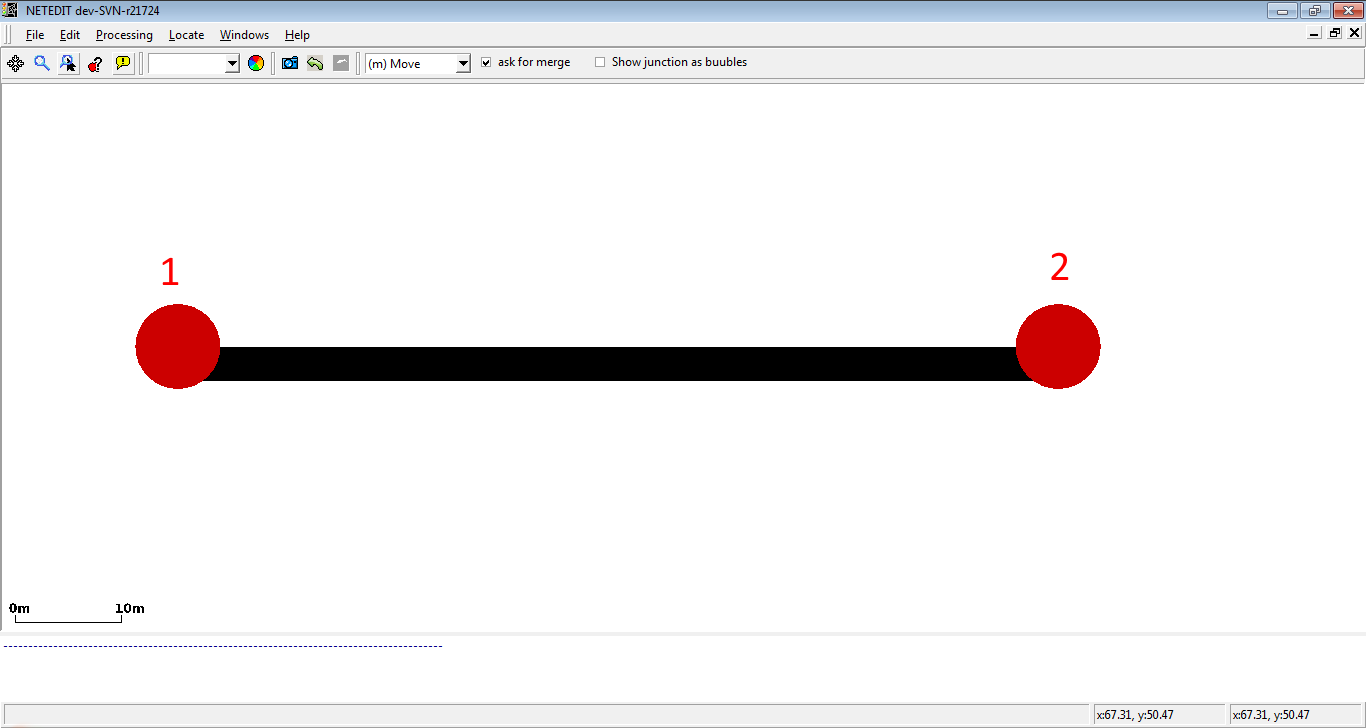Open the empty coloring scheme dropdown
Viewport: 1366px width, 728px height.
(194, 64)
